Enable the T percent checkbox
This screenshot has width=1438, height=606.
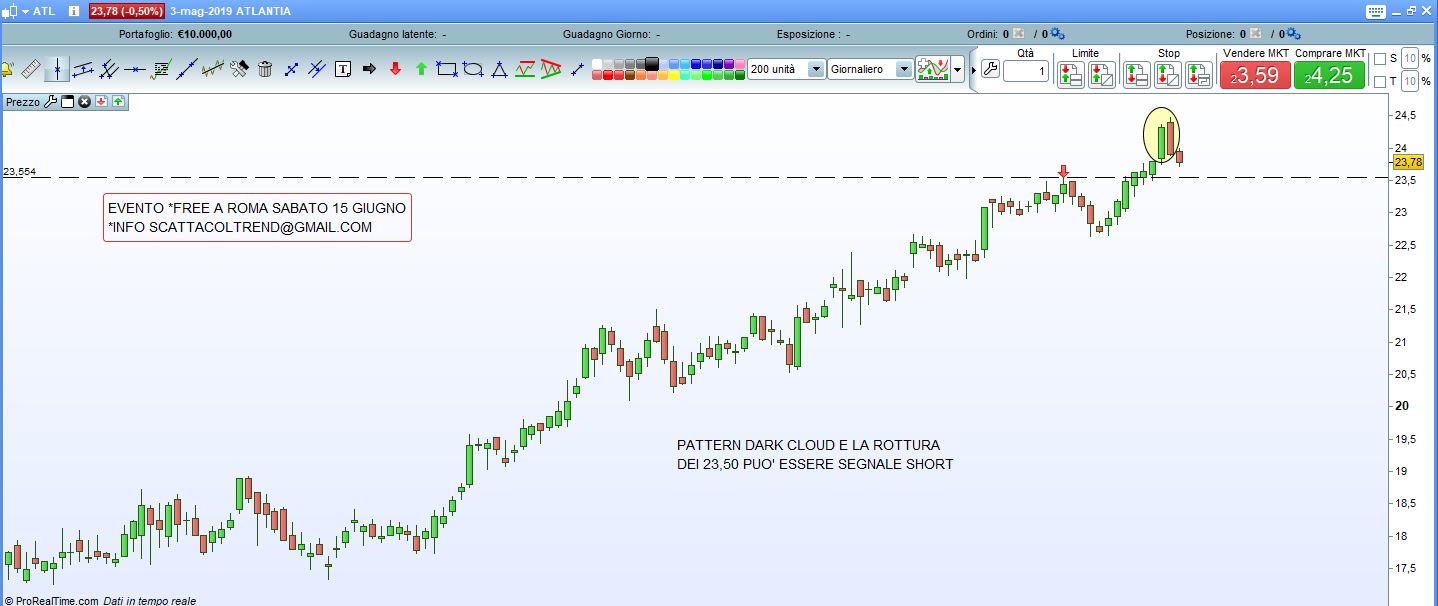point(1381,82)
